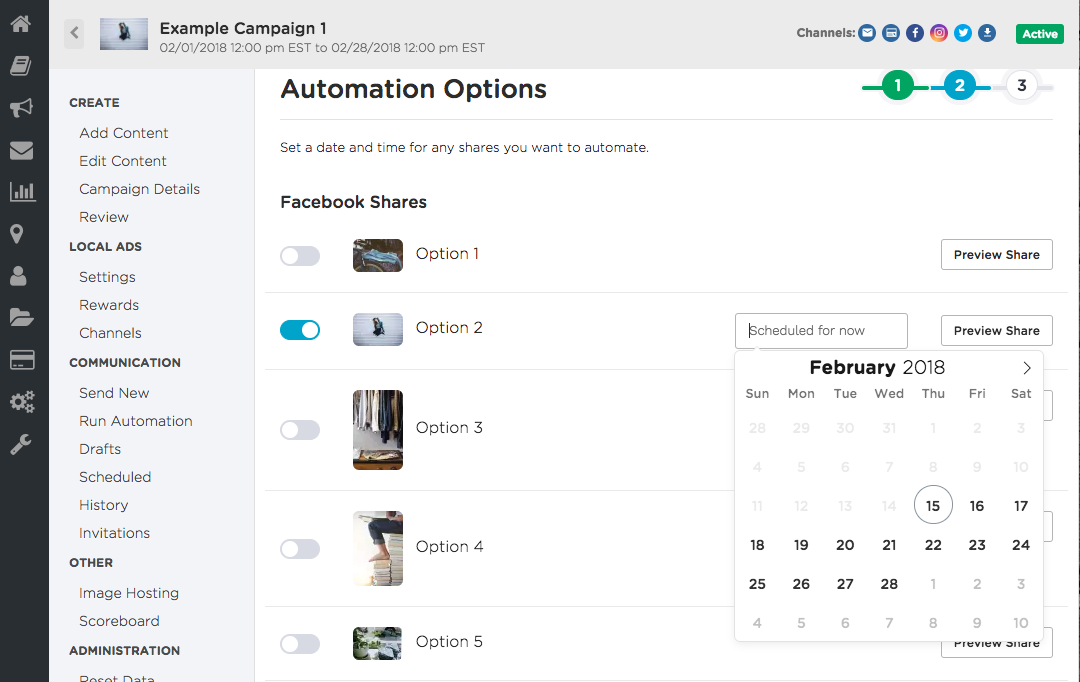Click the back arrow beside campaign thumbnail
The image size is (1080, 682).
coord(74,33)
